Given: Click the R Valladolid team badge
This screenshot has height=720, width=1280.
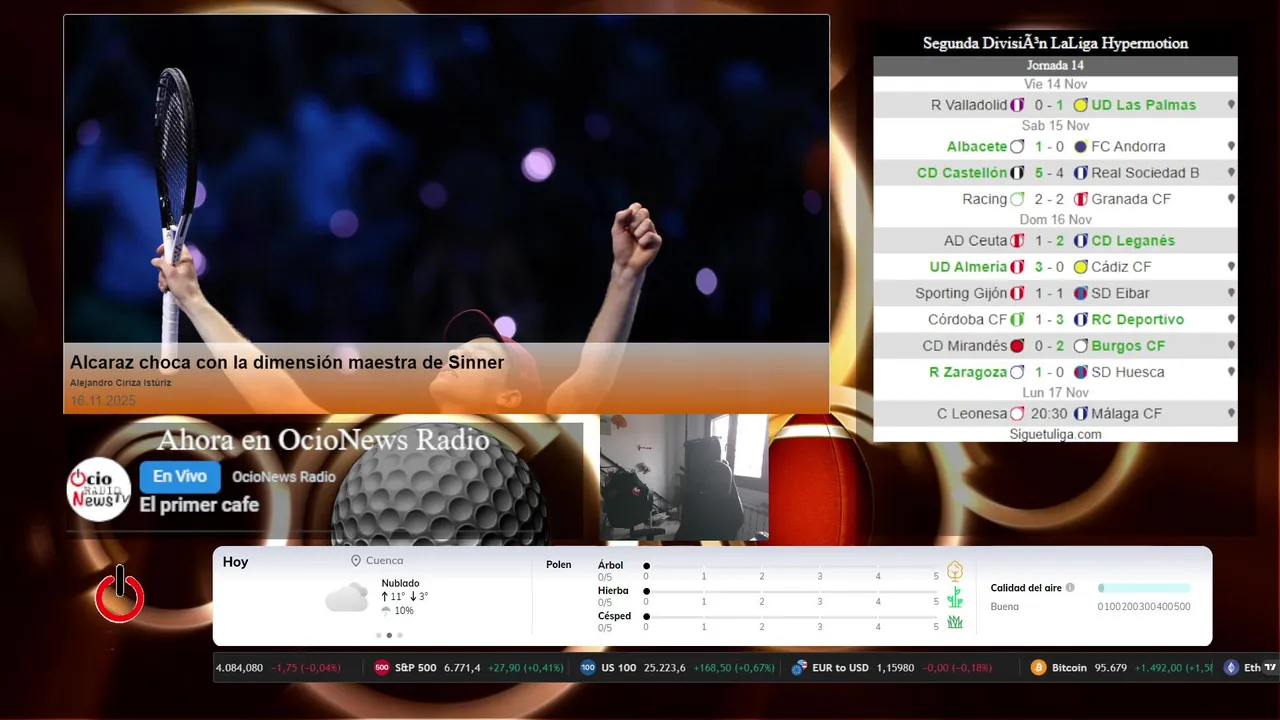Looking at the screenshot, I should pos(1017,105).
